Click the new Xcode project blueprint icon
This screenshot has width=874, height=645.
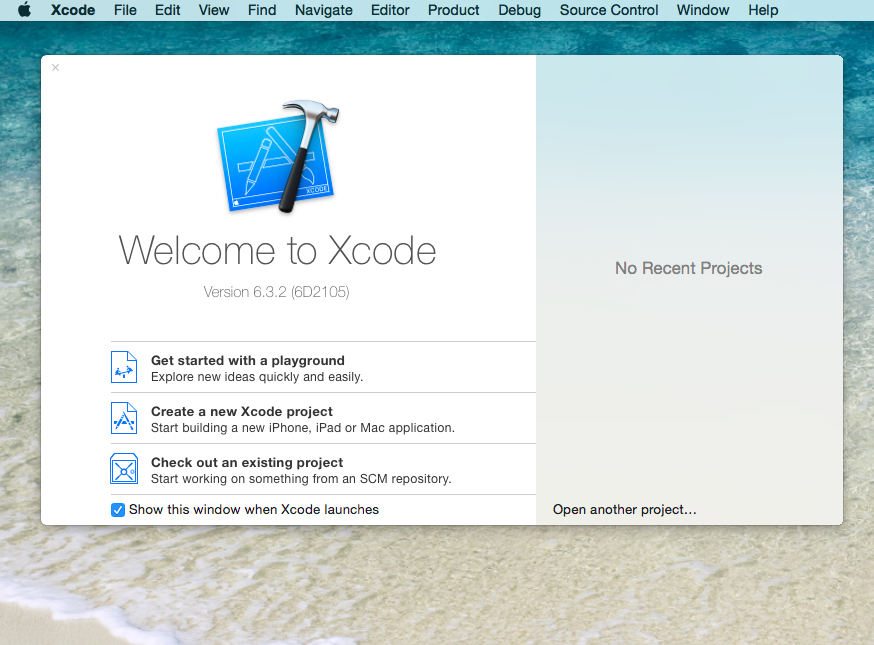pyautogui.click(x=124, y=418)
